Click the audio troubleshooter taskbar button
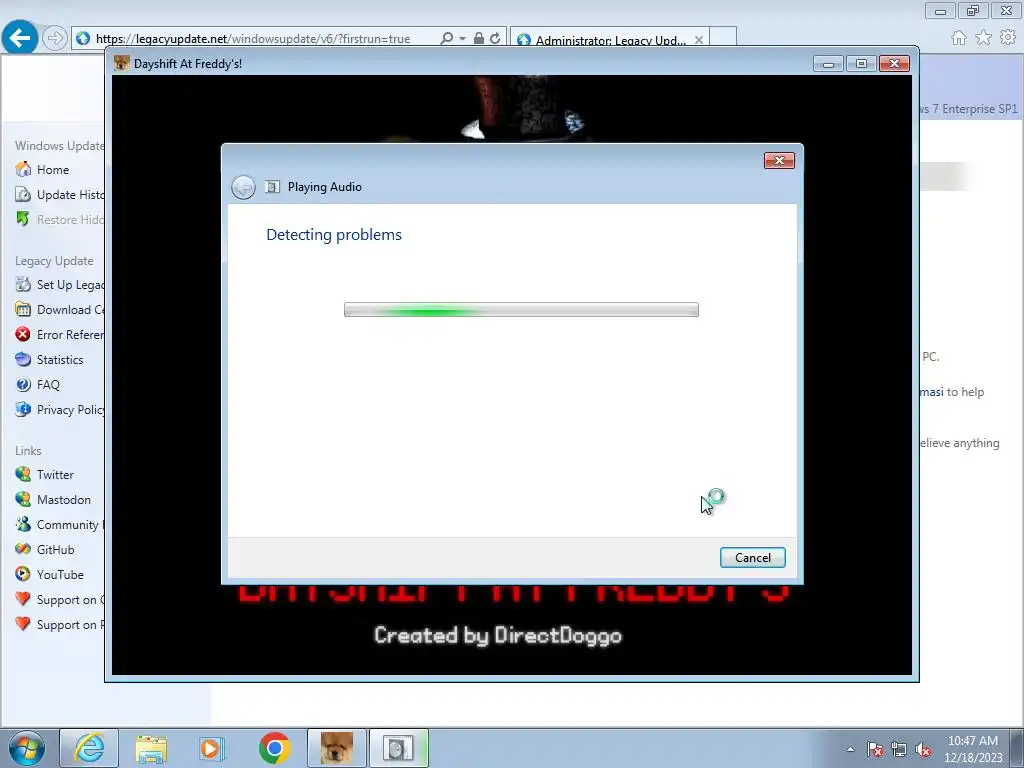 tap(399, 748)
